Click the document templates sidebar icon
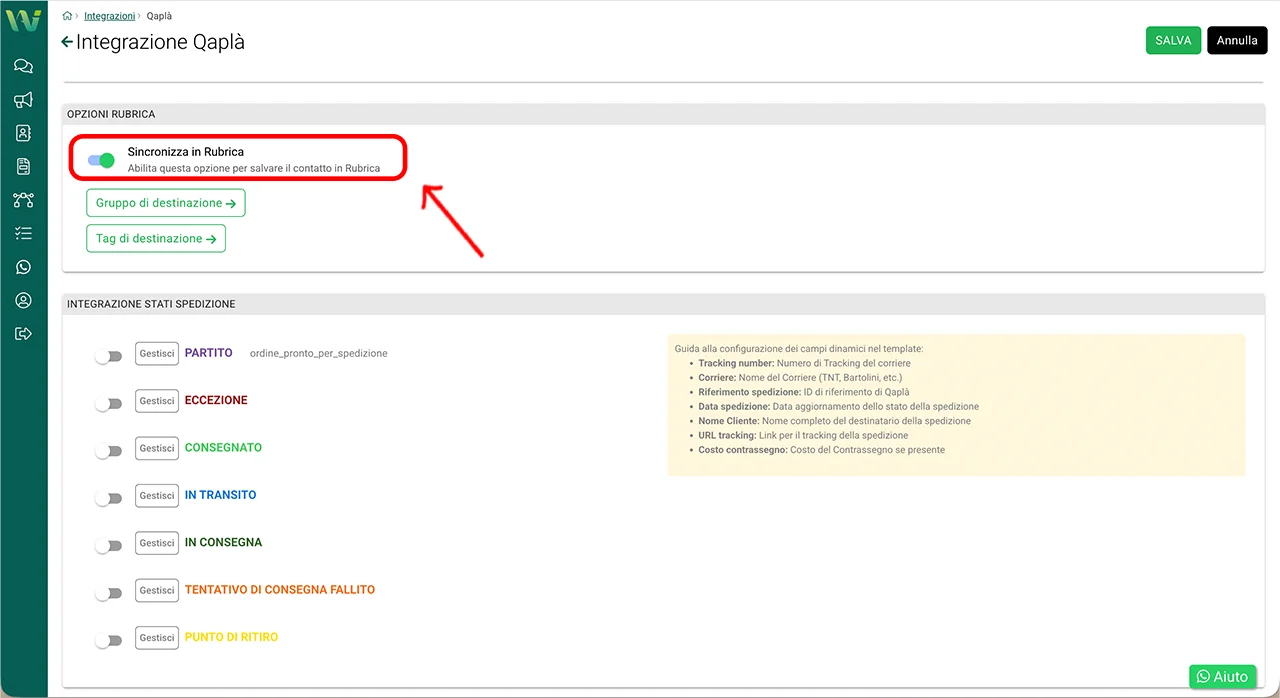Viewport: 1280px width, 698px height. coord(23,166)
